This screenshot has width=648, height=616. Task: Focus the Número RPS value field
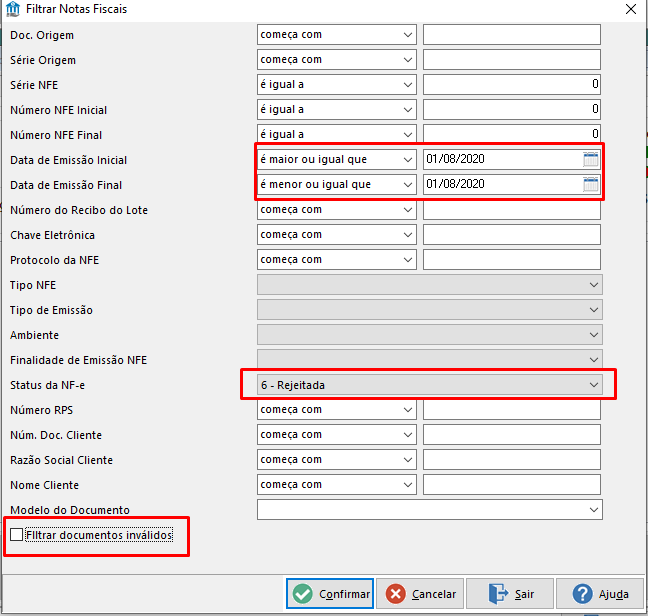pos(512,410)
